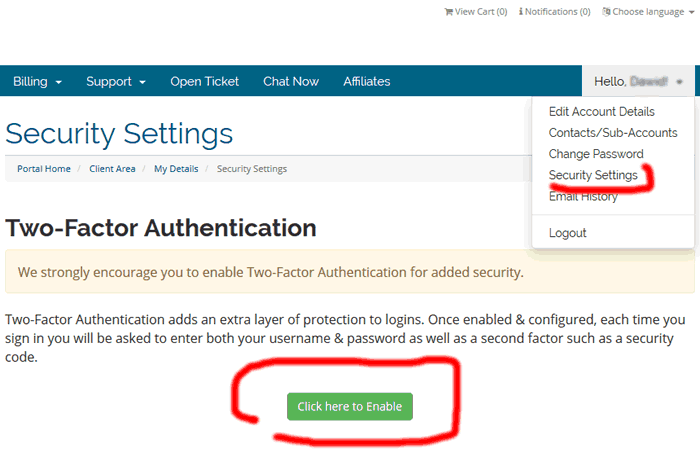Open Security Settings from account menu
This screenshot has height=462, width=700.
(x=593, y=175)
